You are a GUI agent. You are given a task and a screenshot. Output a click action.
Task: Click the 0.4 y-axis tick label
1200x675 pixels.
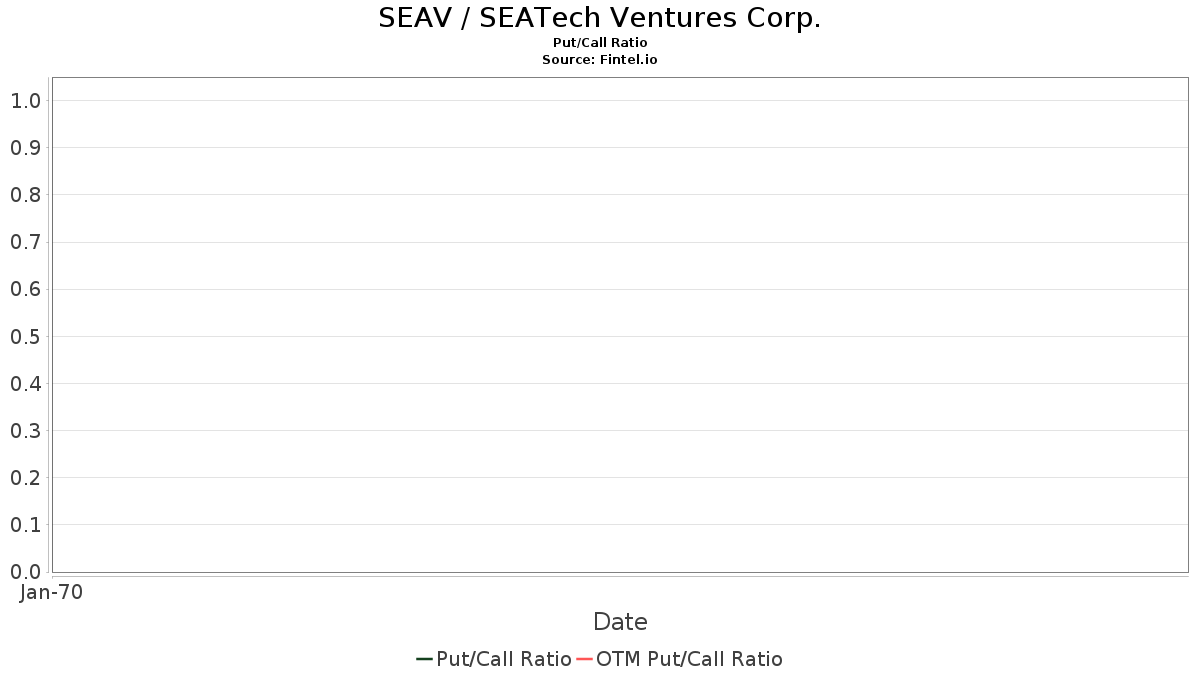[x=25, y=384]
